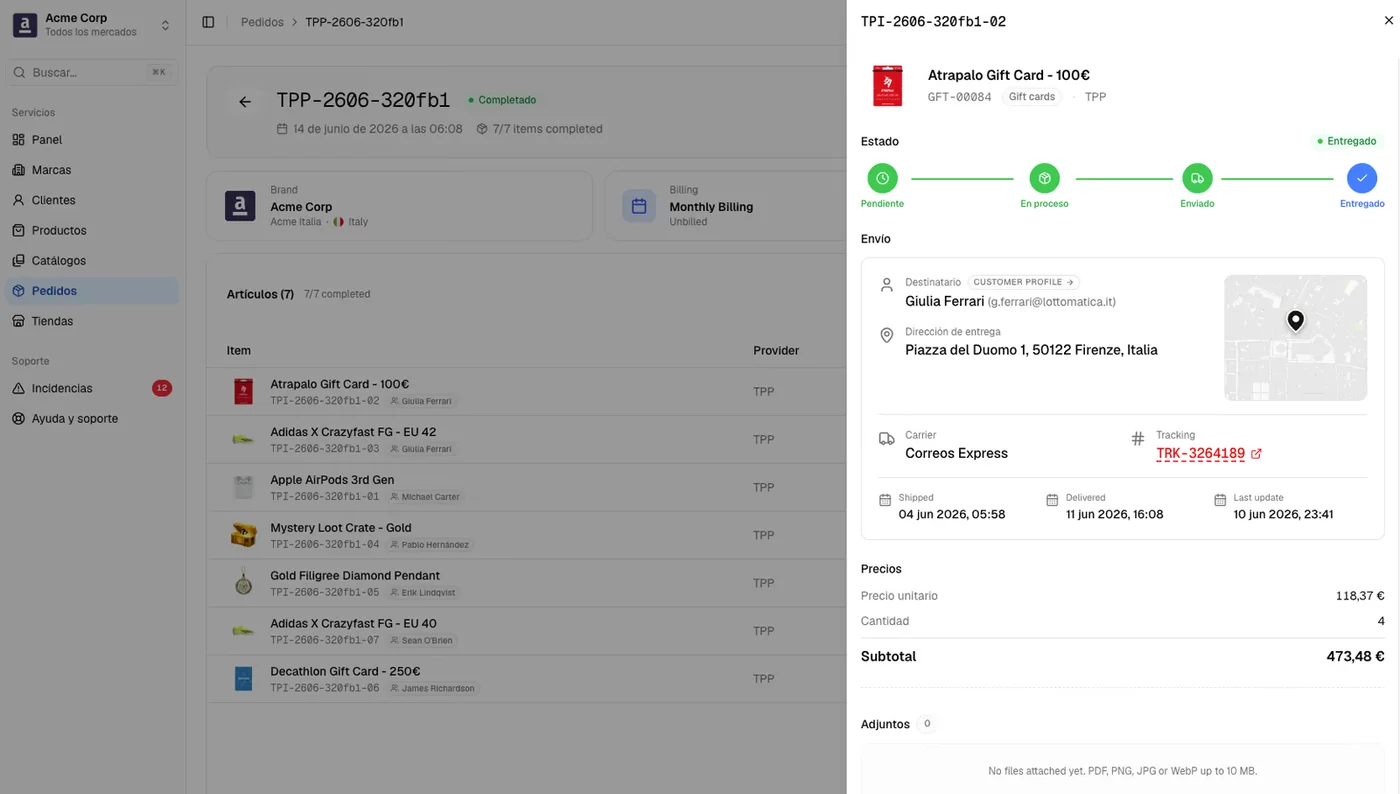Viewport: 1400px width, 794px height.
Task: Open the Mystery Loot Crate - Gold row
Action: point(526,535)
